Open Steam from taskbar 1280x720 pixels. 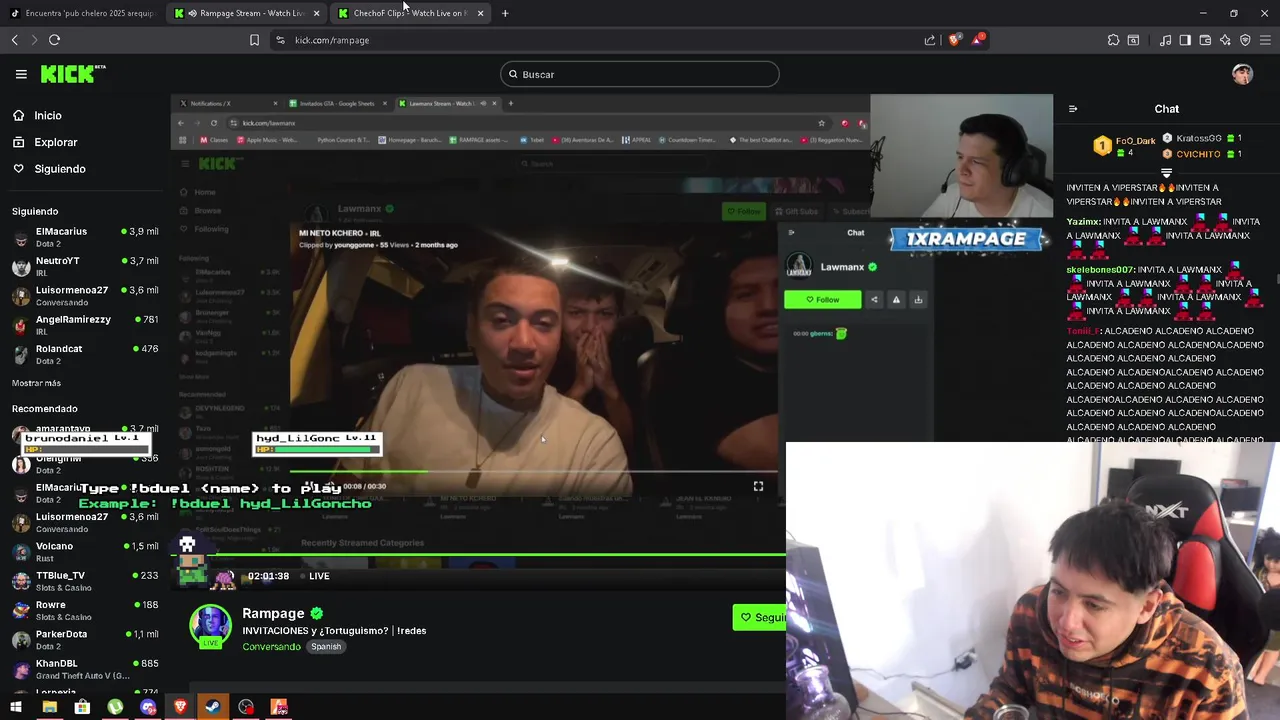coord(213,707)
